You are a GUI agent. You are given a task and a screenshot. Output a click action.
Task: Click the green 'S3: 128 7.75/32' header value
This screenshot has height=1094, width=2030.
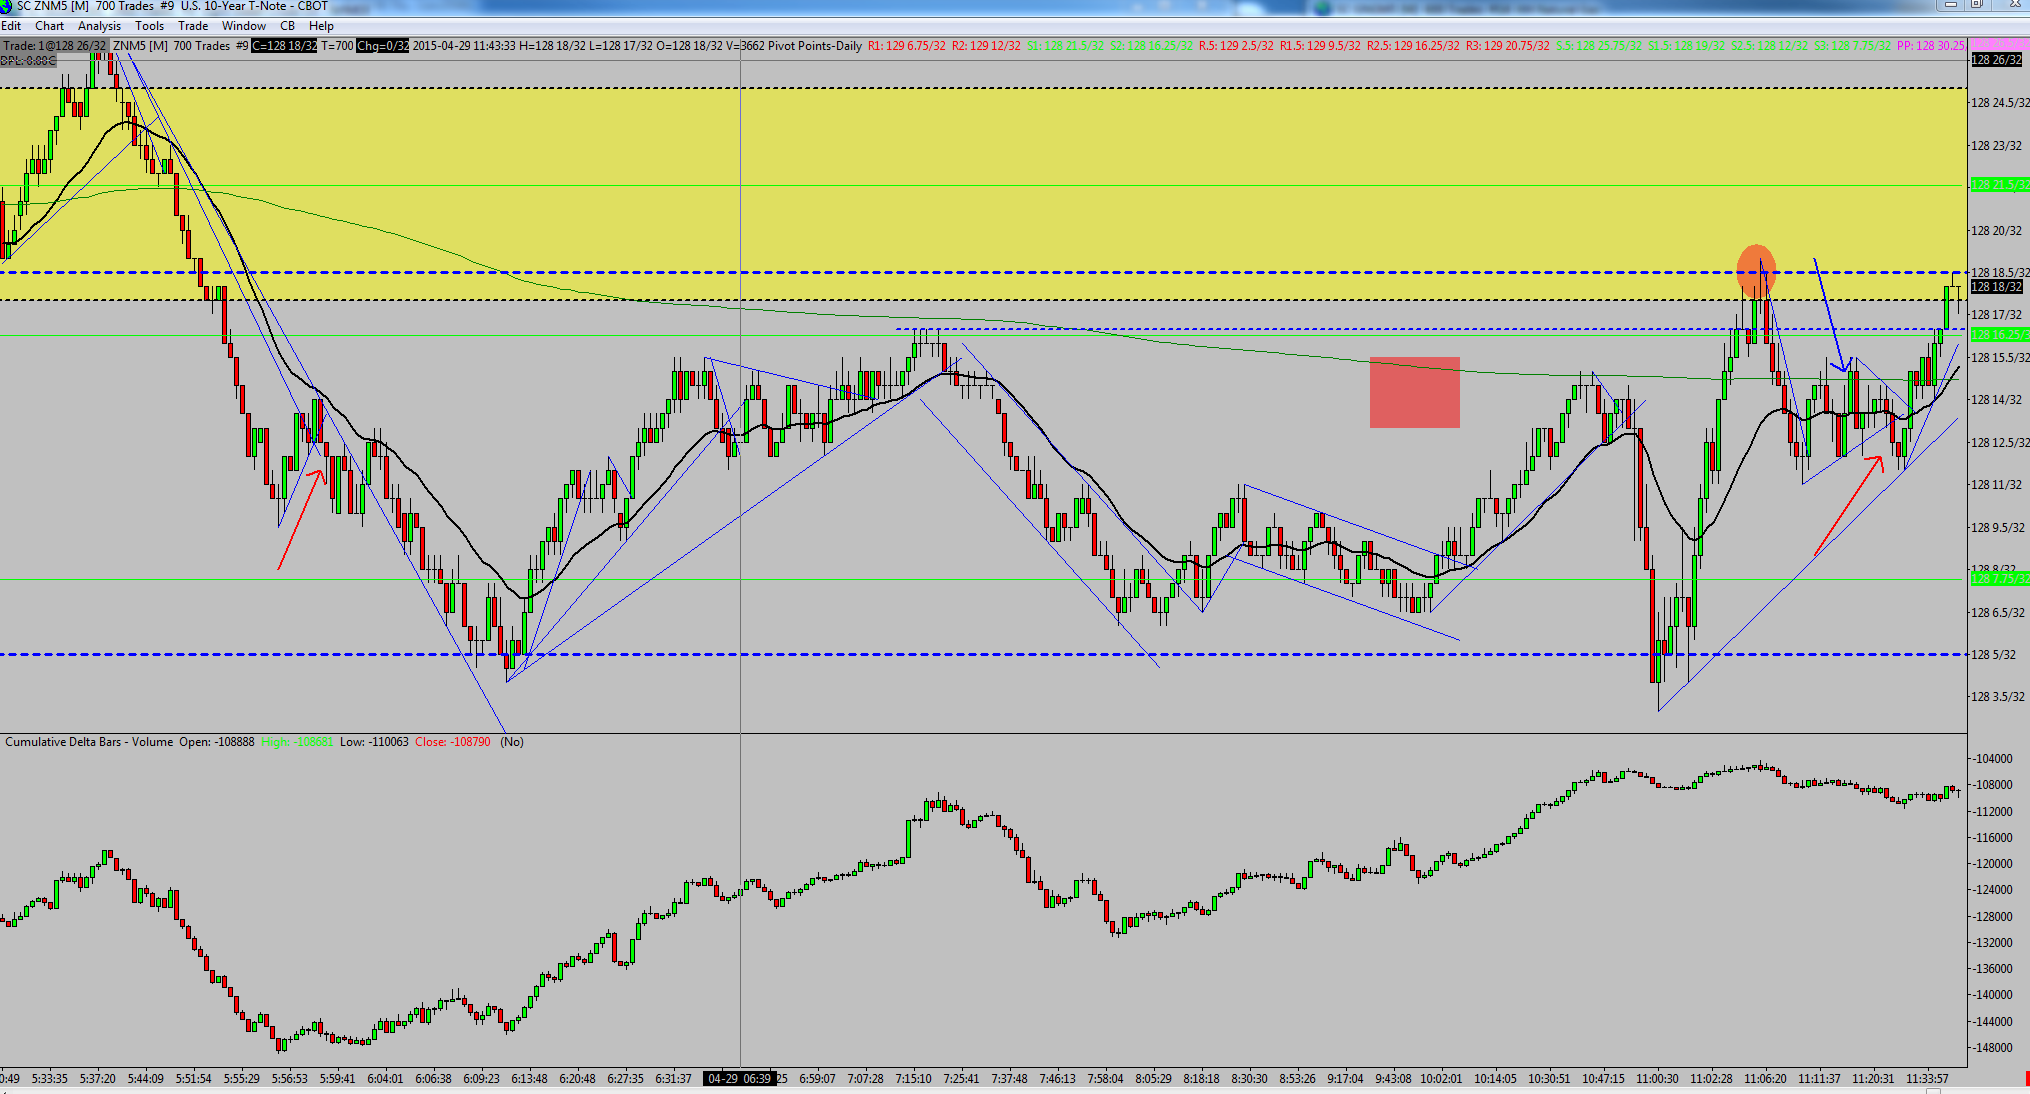pos(1852,46)
